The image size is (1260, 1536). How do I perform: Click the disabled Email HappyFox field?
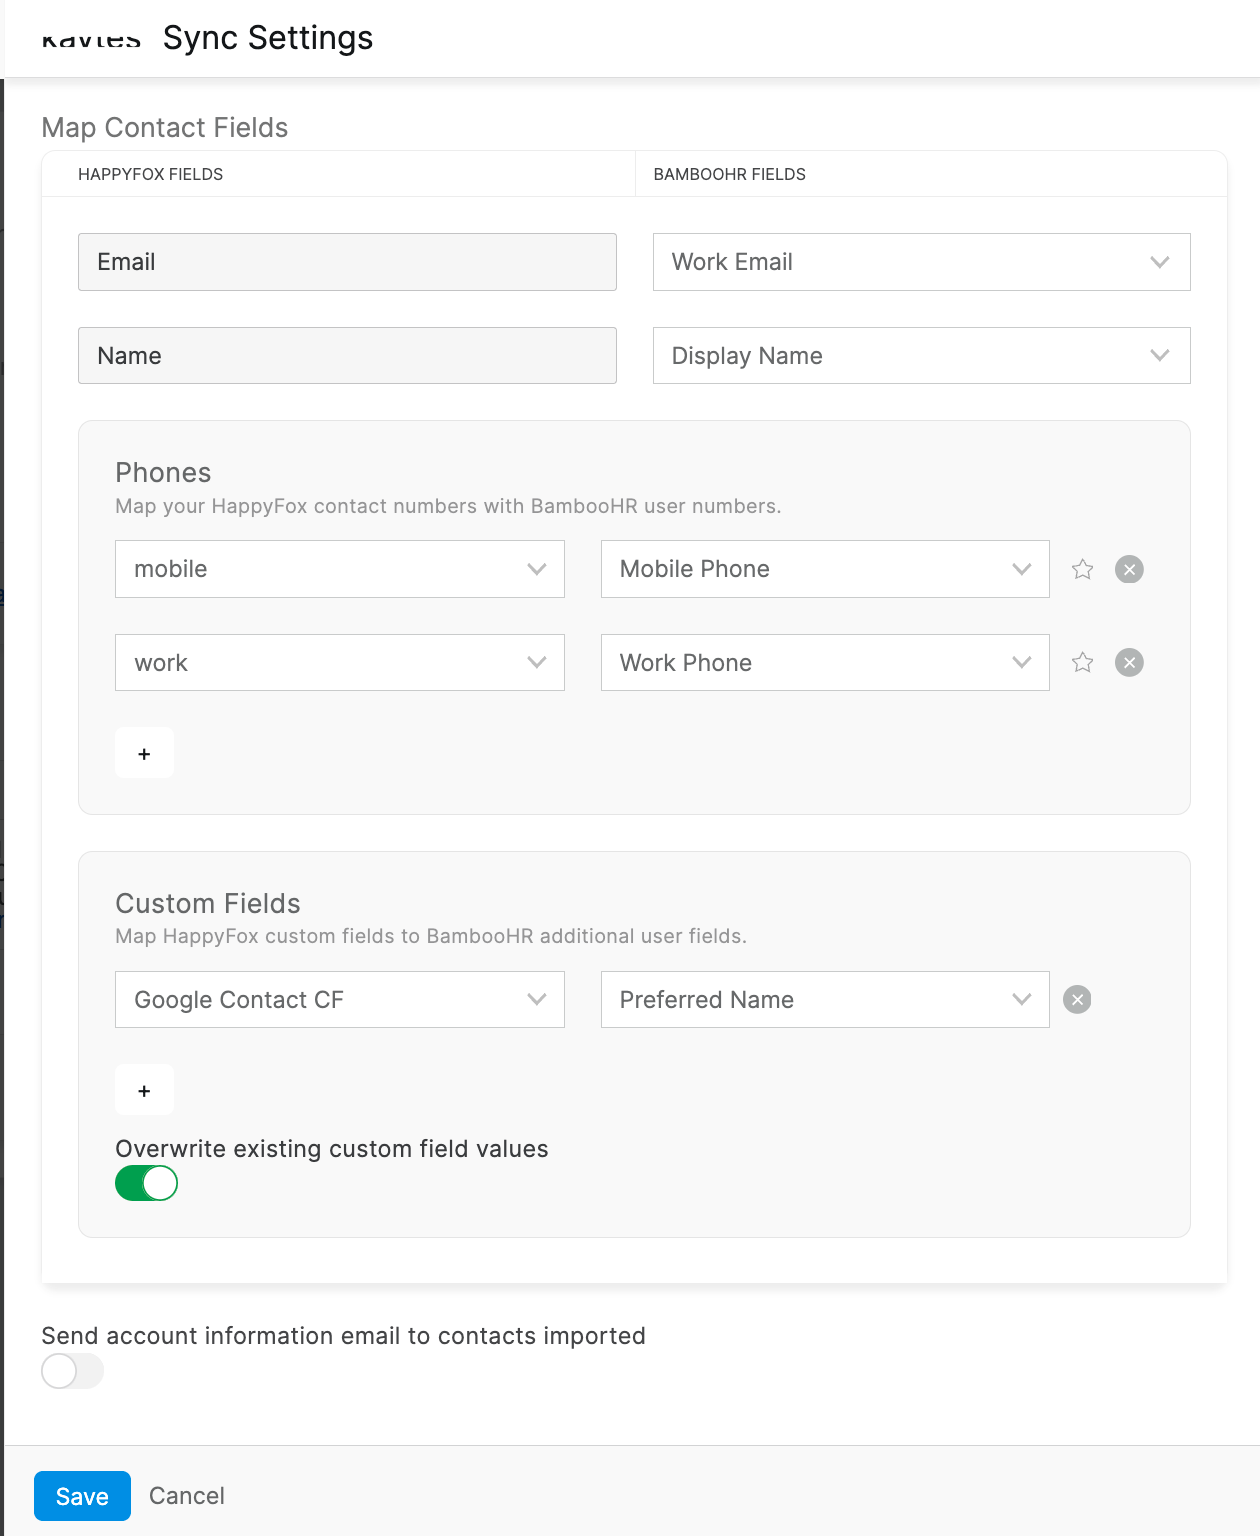[347, 262]
